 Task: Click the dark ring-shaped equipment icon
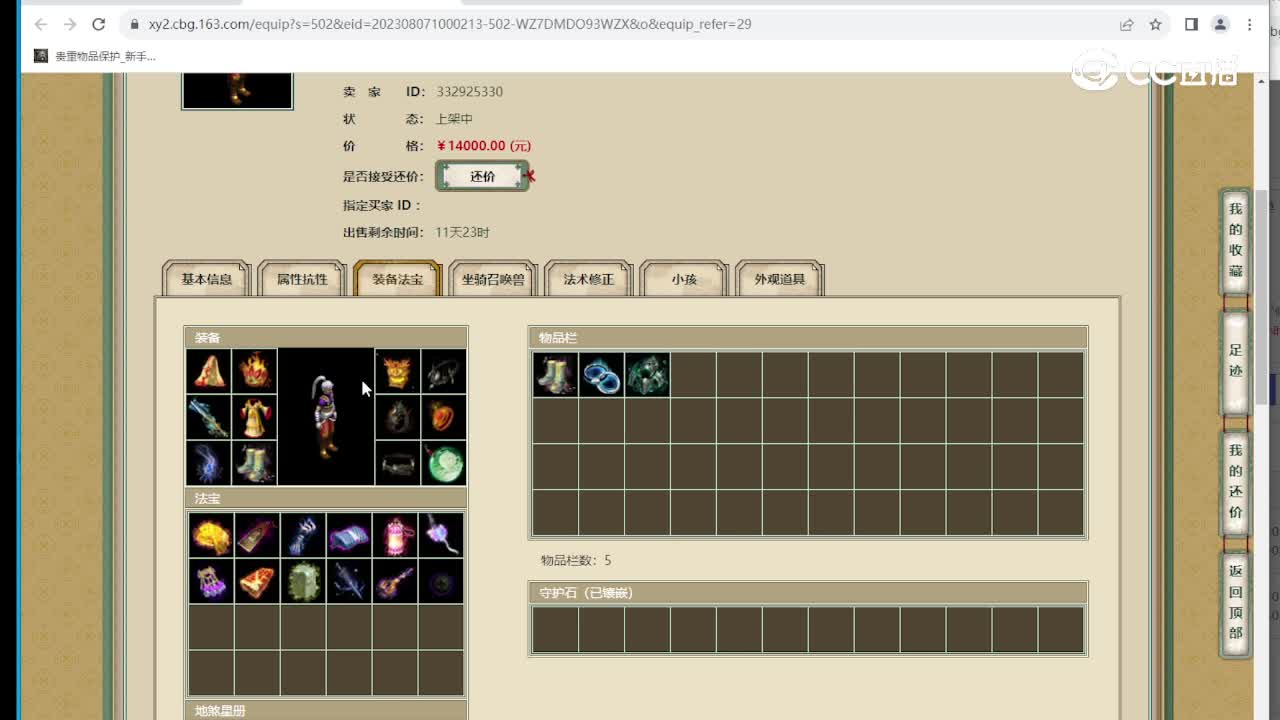click(x=397, y=417)
